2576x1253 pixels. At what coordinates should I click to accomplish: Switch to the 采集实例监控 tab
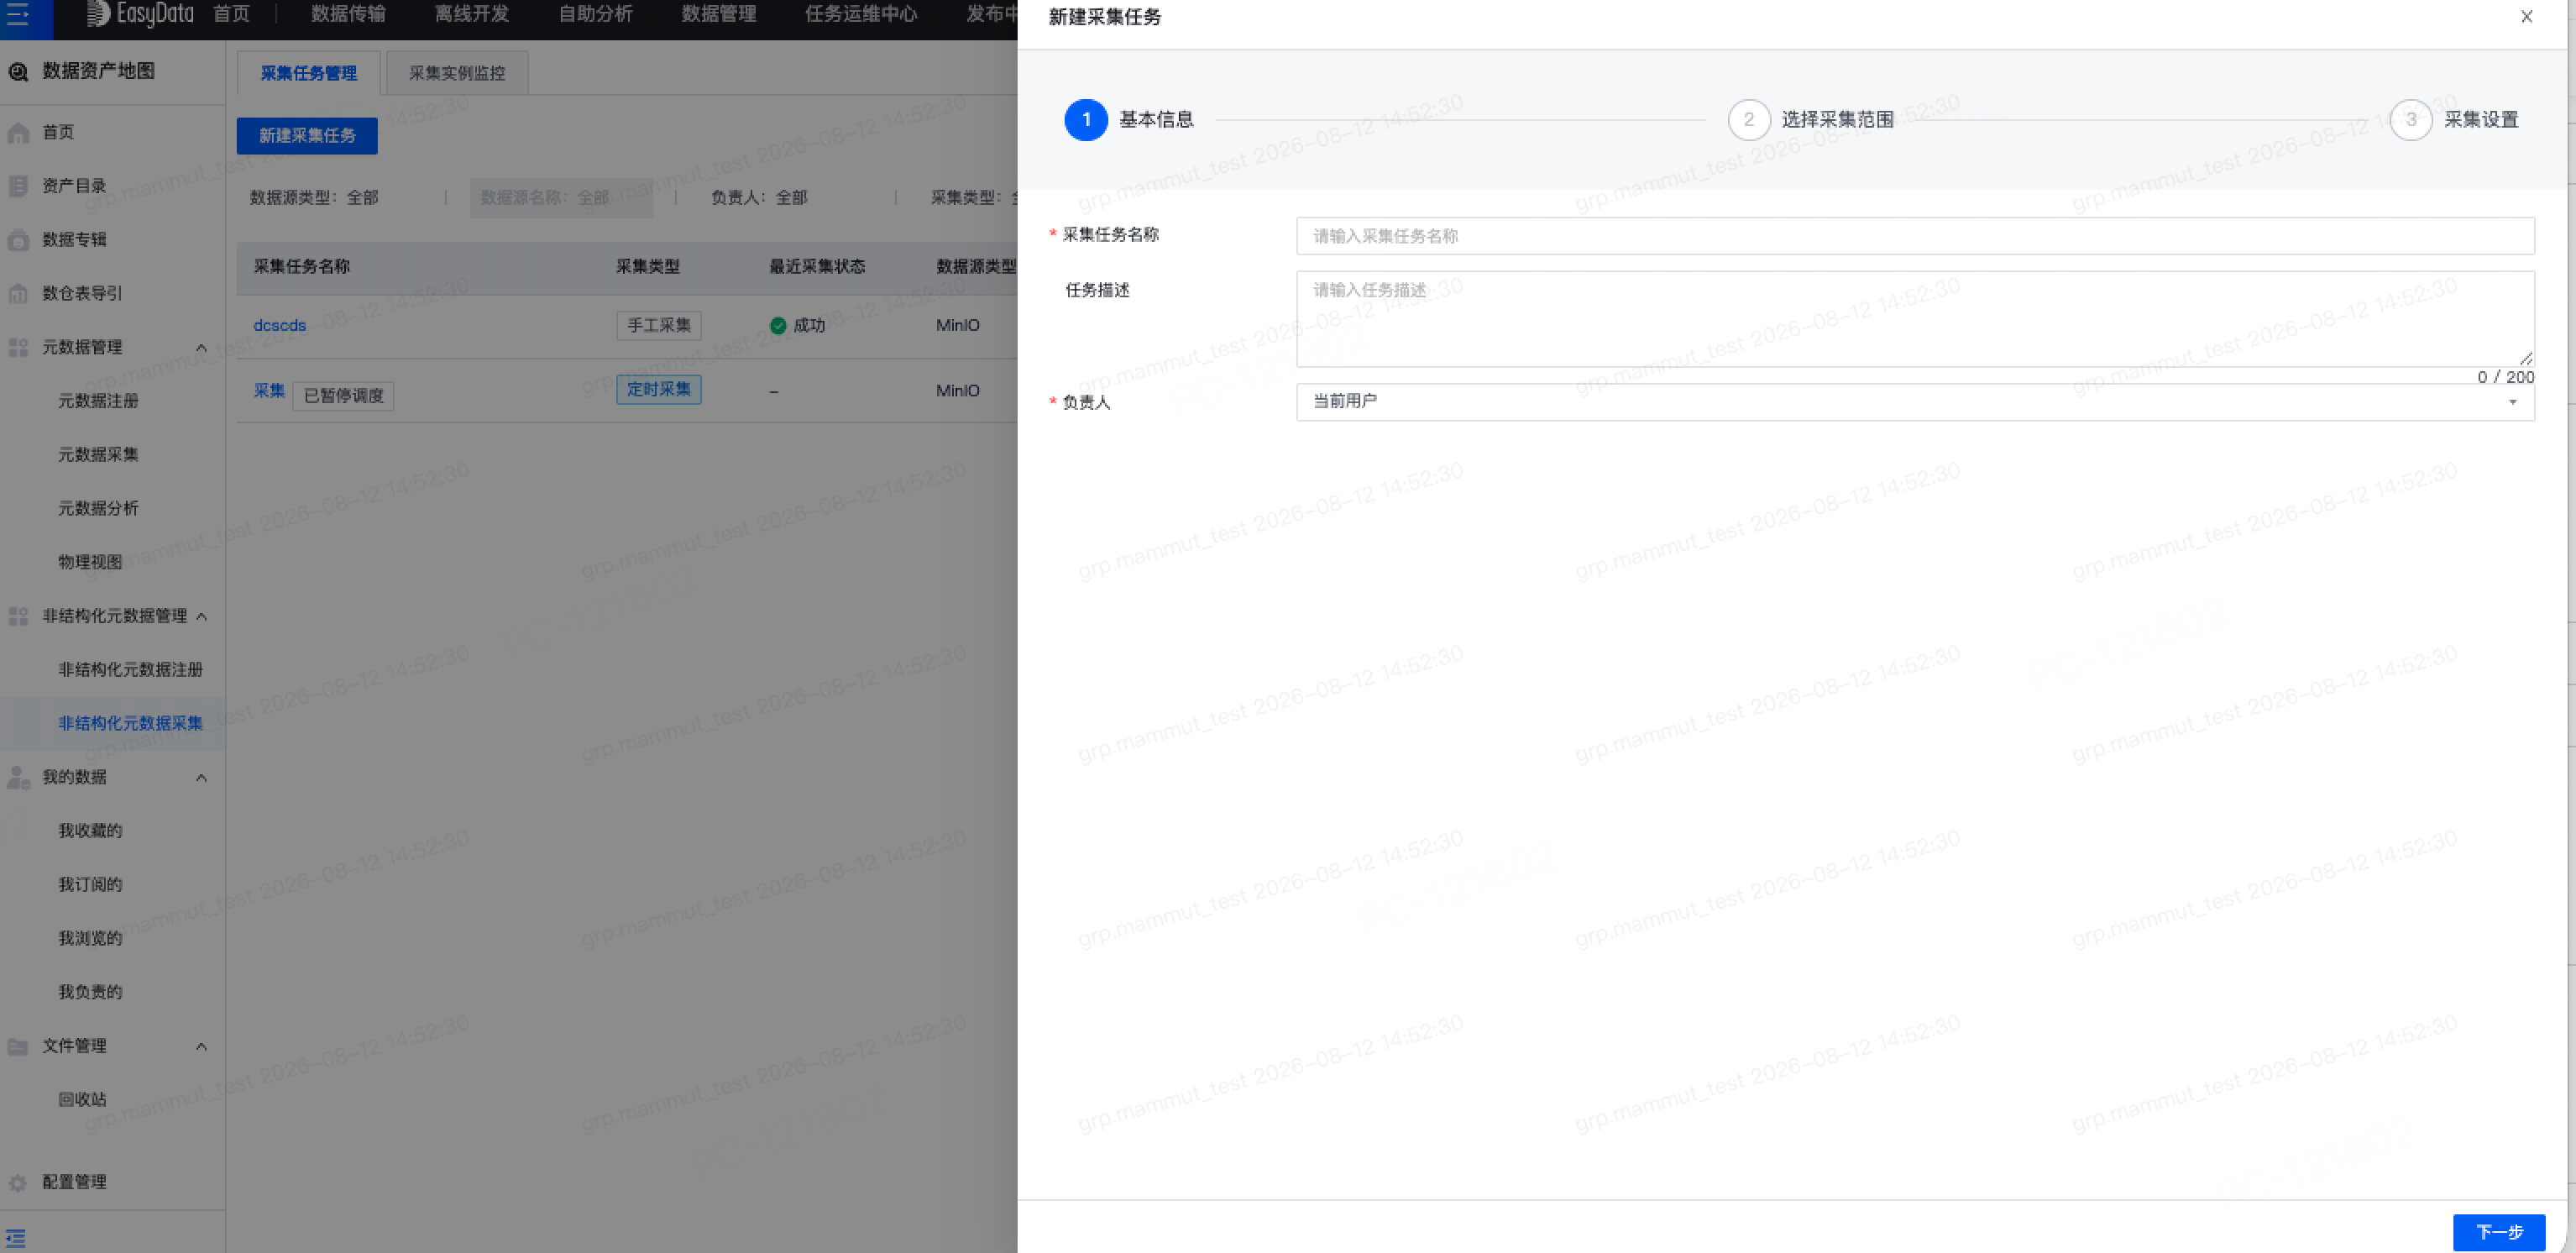pos(457,73)
